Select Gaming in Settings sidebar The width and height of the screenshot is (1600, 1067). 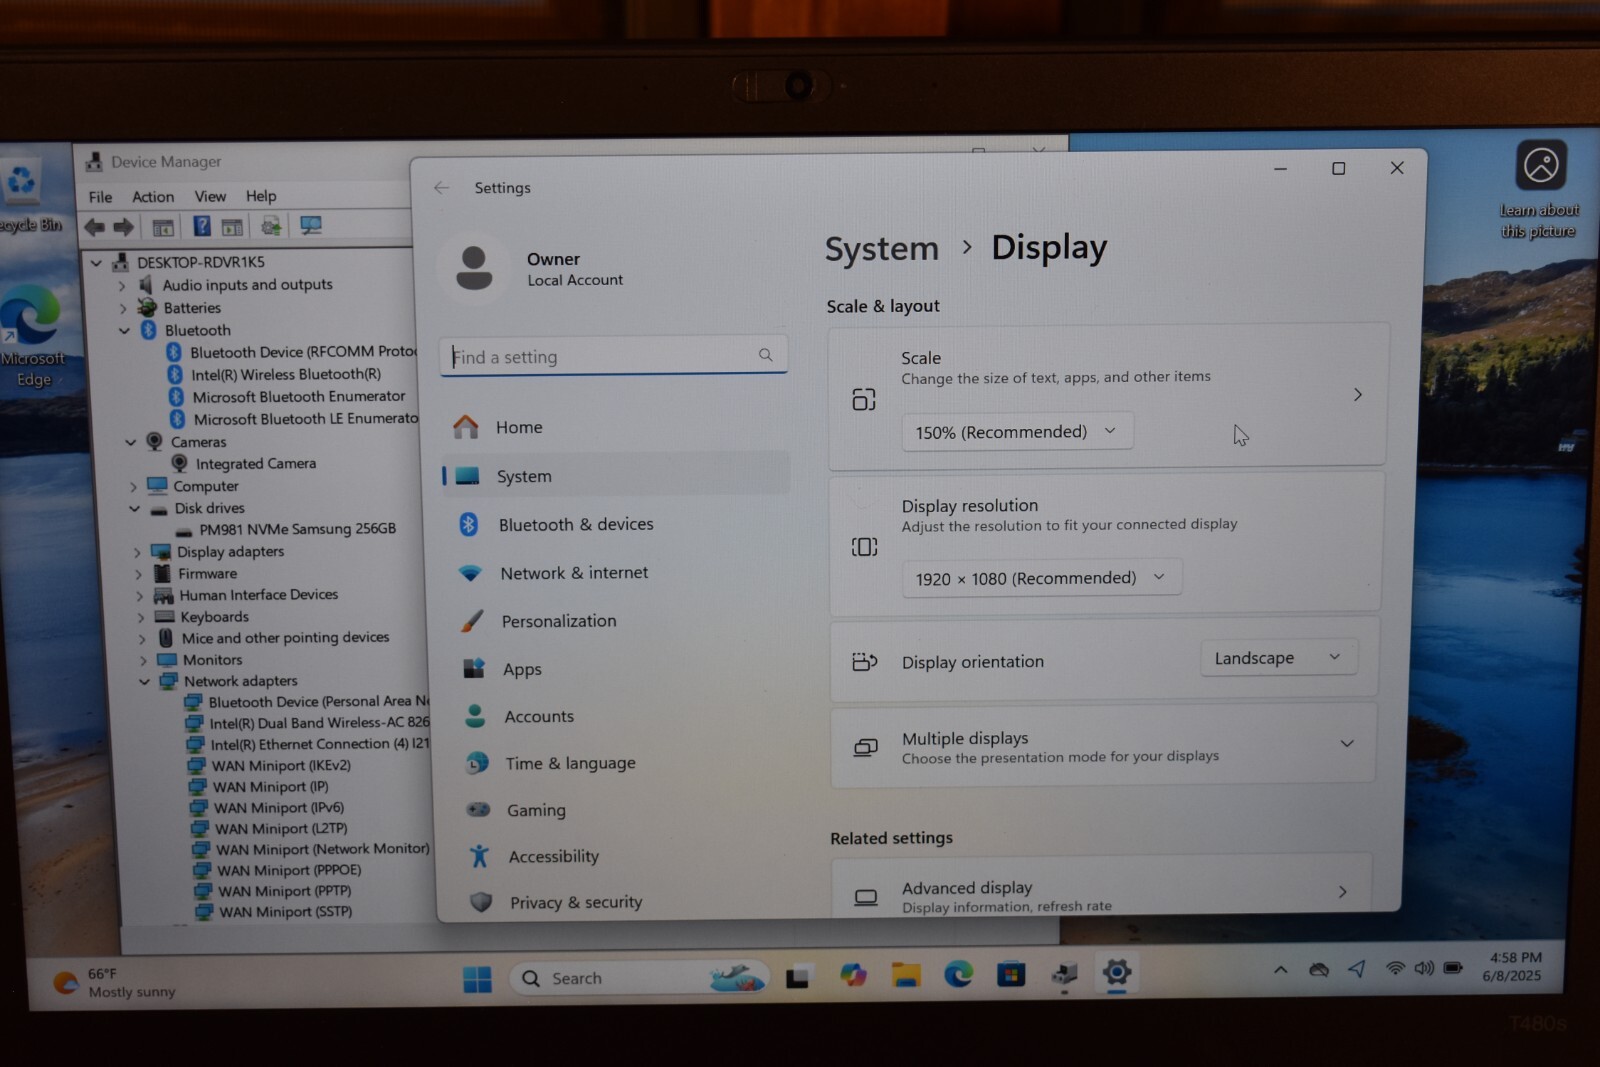click(x=622, y=810)
